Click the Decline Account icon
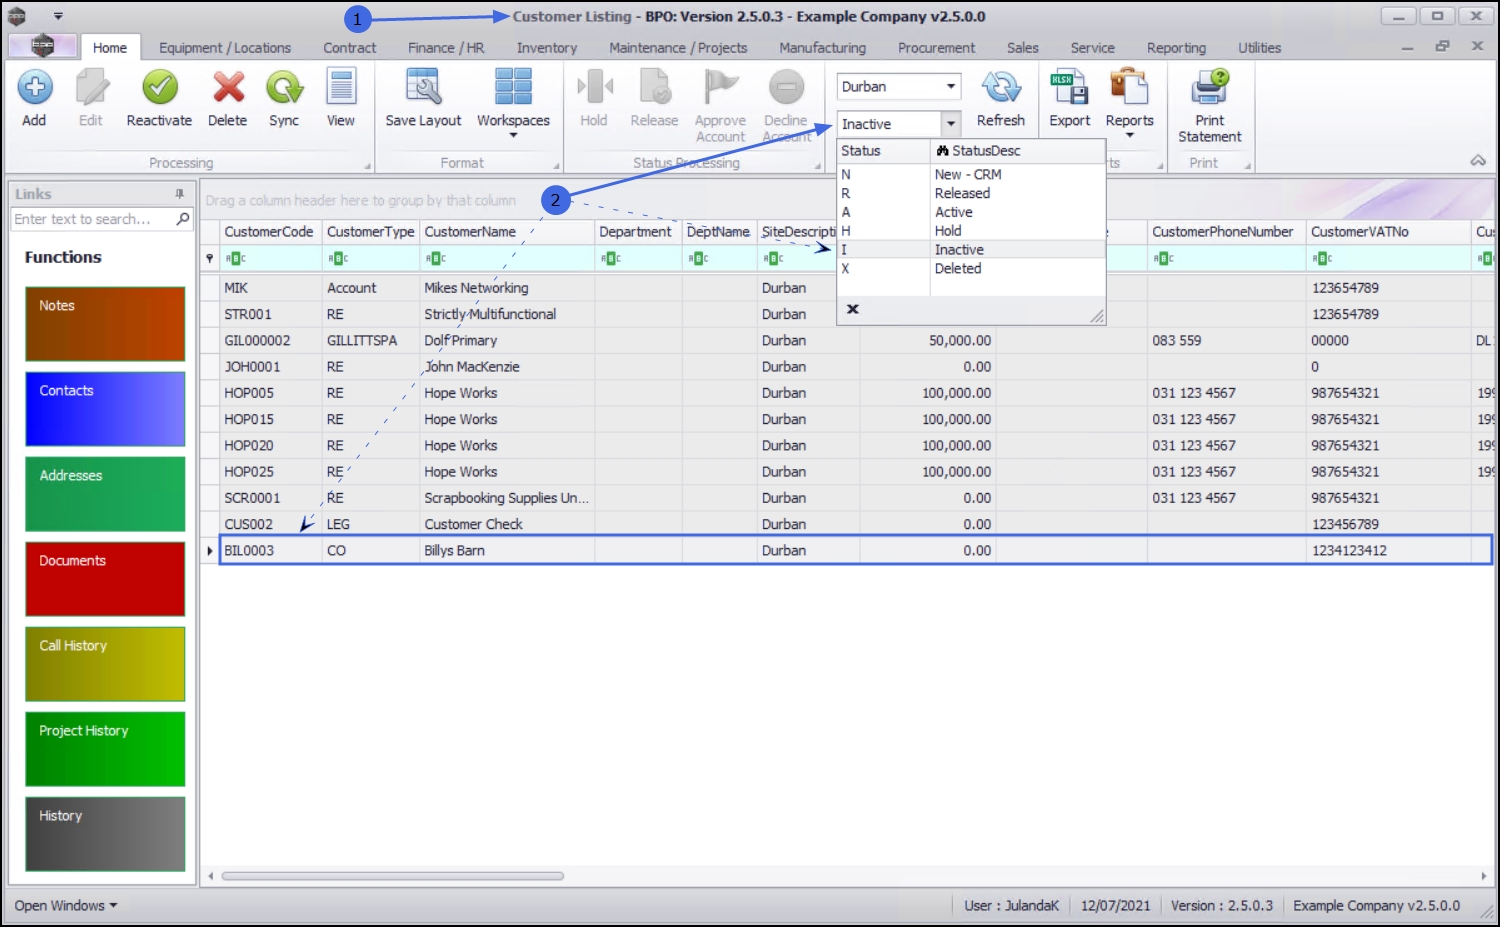1500x927 pixels. tap(786, 88)
